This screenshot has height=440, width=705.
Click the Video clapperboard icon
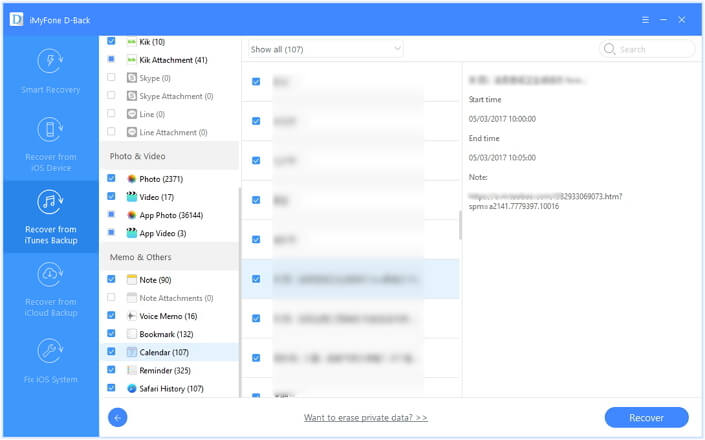click(131, 197)
